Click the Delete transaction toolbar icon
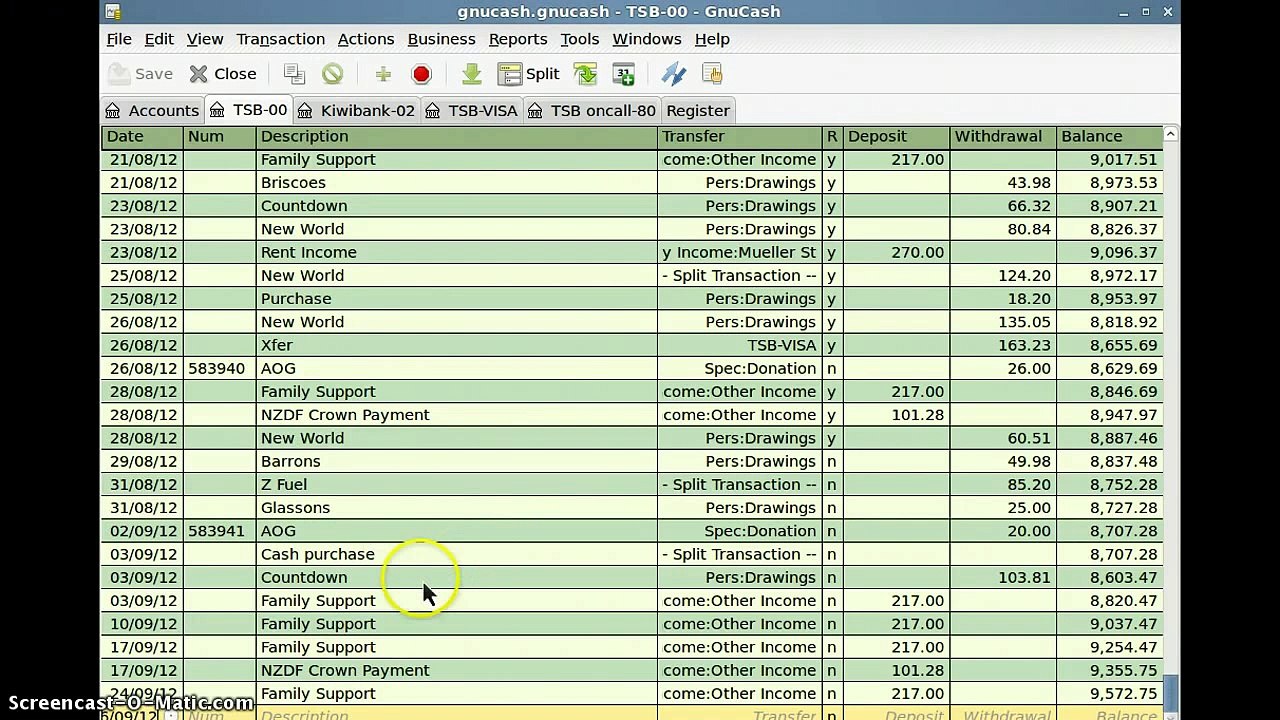The image size is (1280, 720). click(332, 74)
